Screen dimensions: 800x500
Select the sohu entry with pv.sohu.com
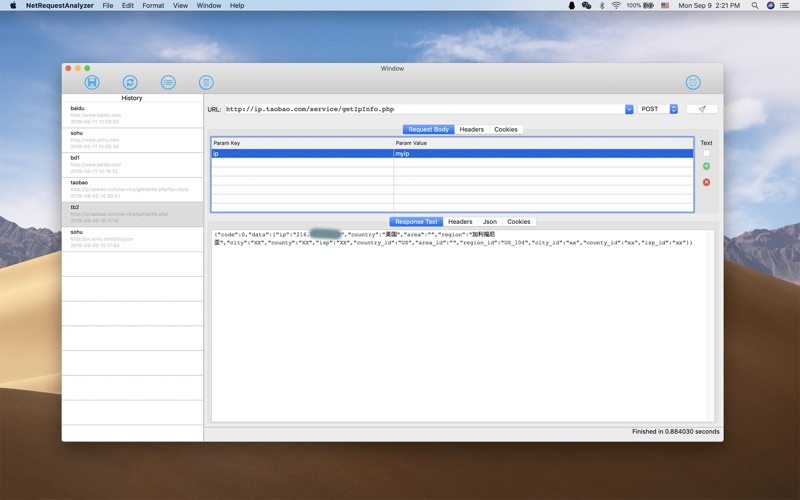pyautogui.click(x=132, y=239)
